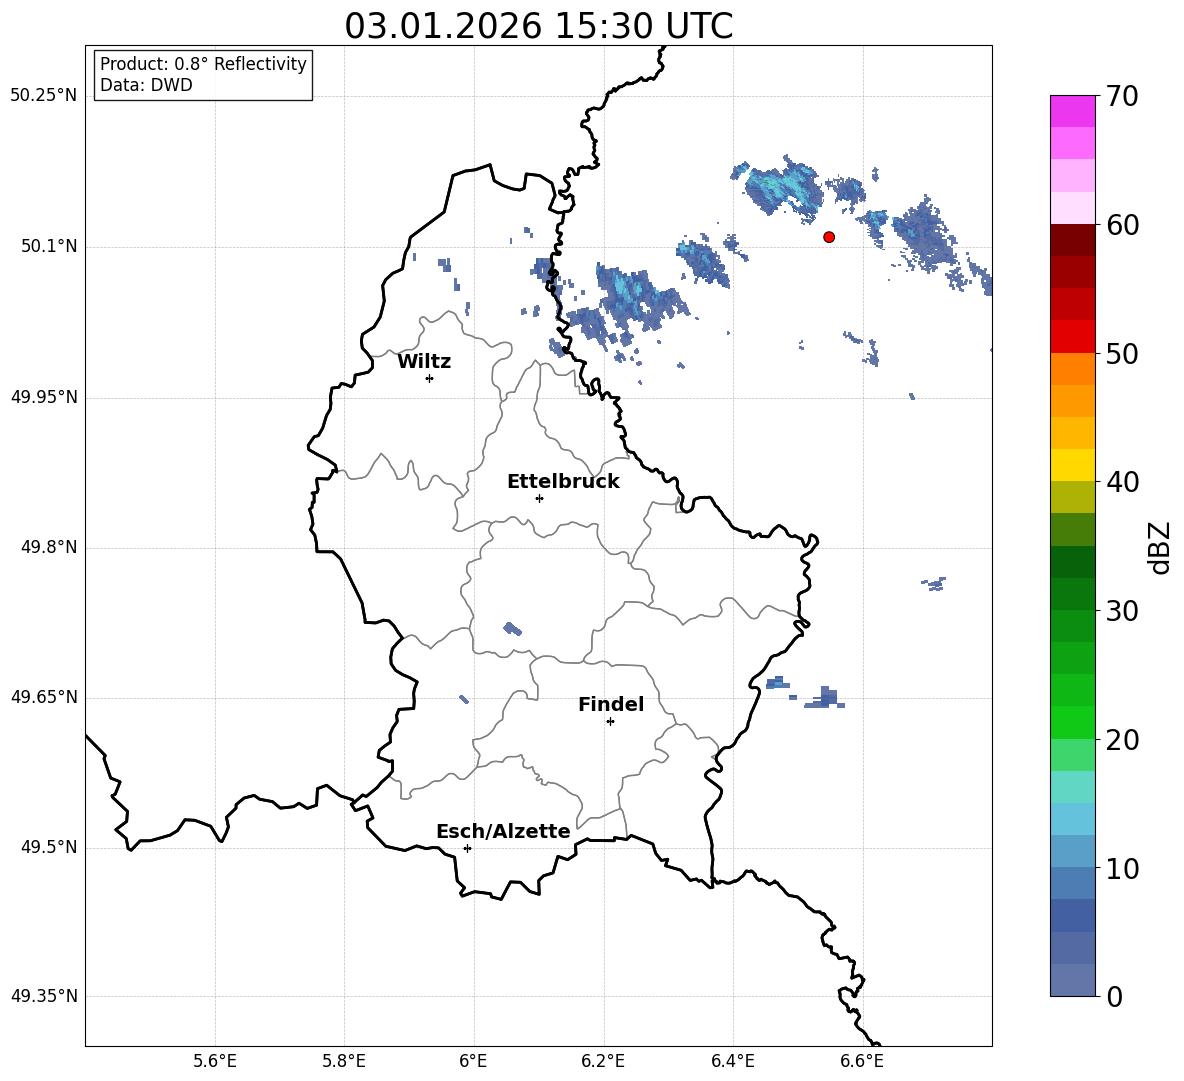Click the Findel station cross marker
The image size is (1184, 1081).
pyautogui.click(x=611, y=722)
